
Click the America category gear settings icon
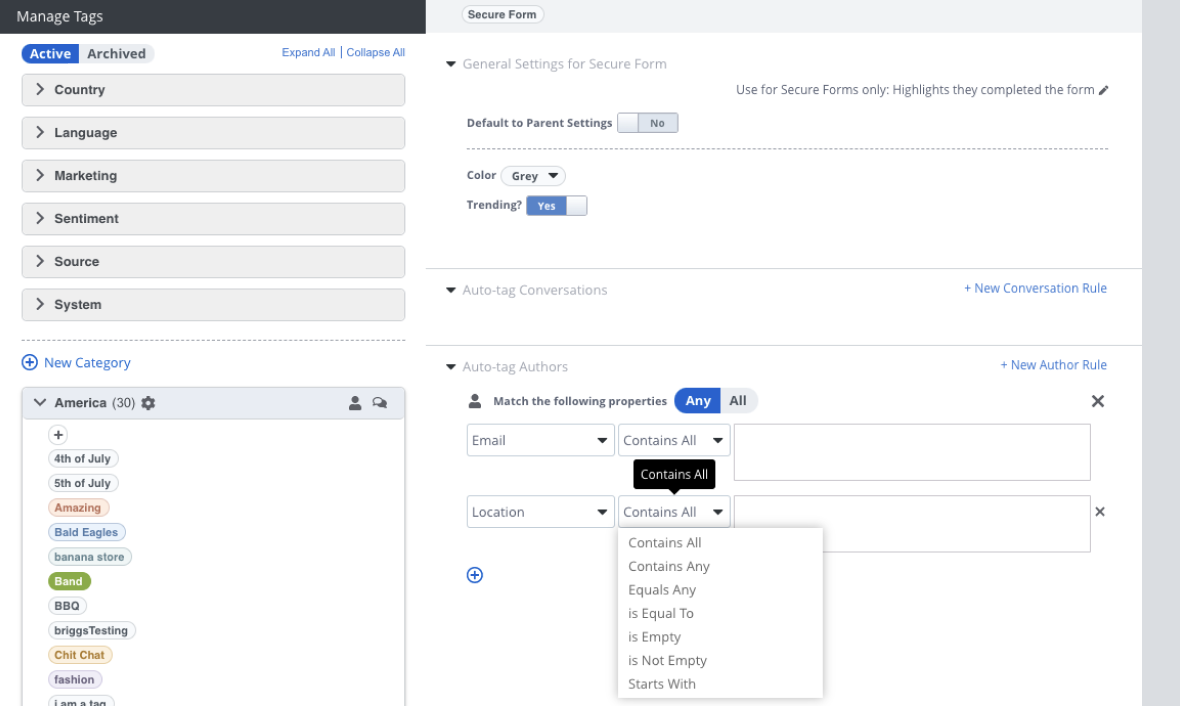point(149,403)
